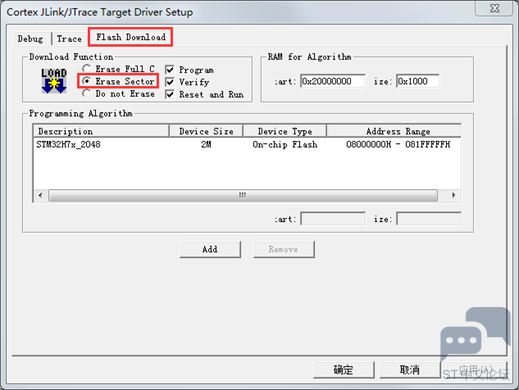
Task: Open the Flash Download tab
Action: 131,37
